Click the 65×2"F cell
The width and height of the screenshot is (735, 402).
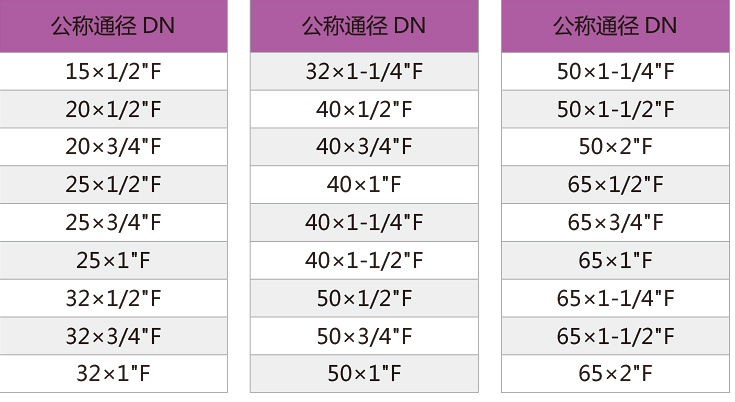[x=615, y=373]
